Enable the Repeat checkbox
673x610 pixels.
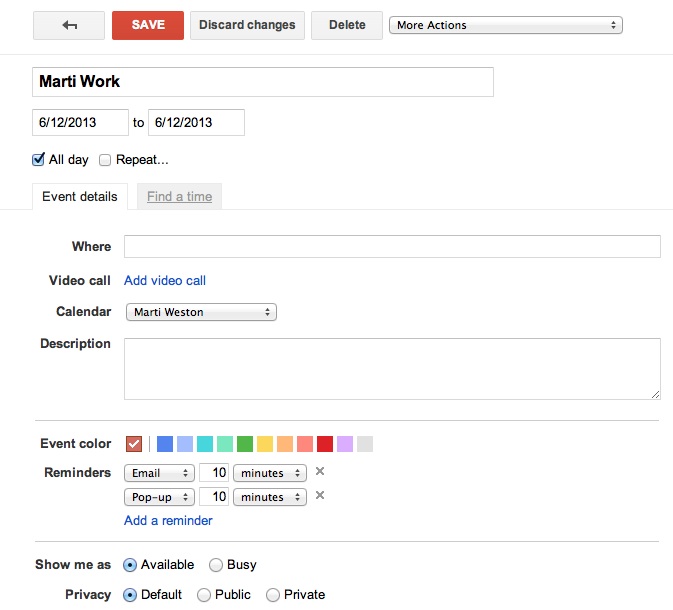pyautogui.click(x=105, y=160)
